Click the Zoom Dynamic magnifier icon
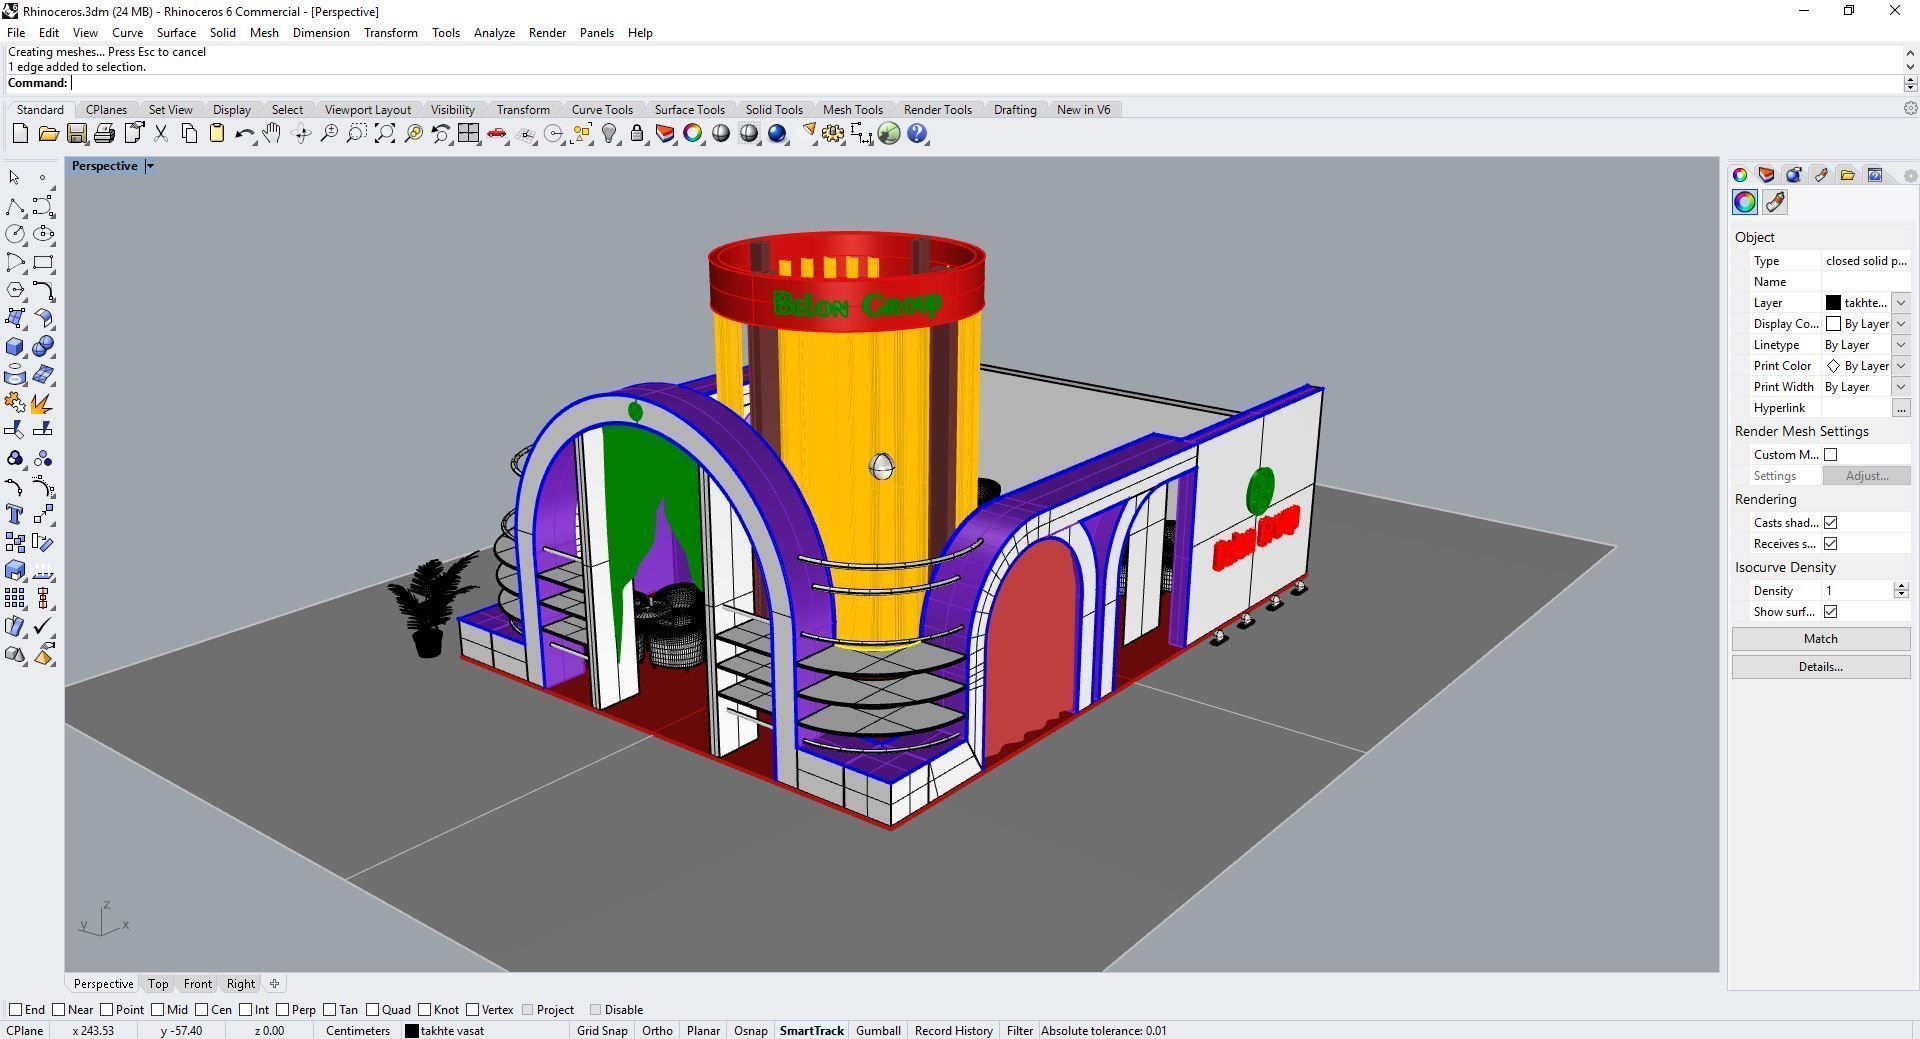The width and height of the screenshot is (1920, 1039). click(x=329, y=133)
